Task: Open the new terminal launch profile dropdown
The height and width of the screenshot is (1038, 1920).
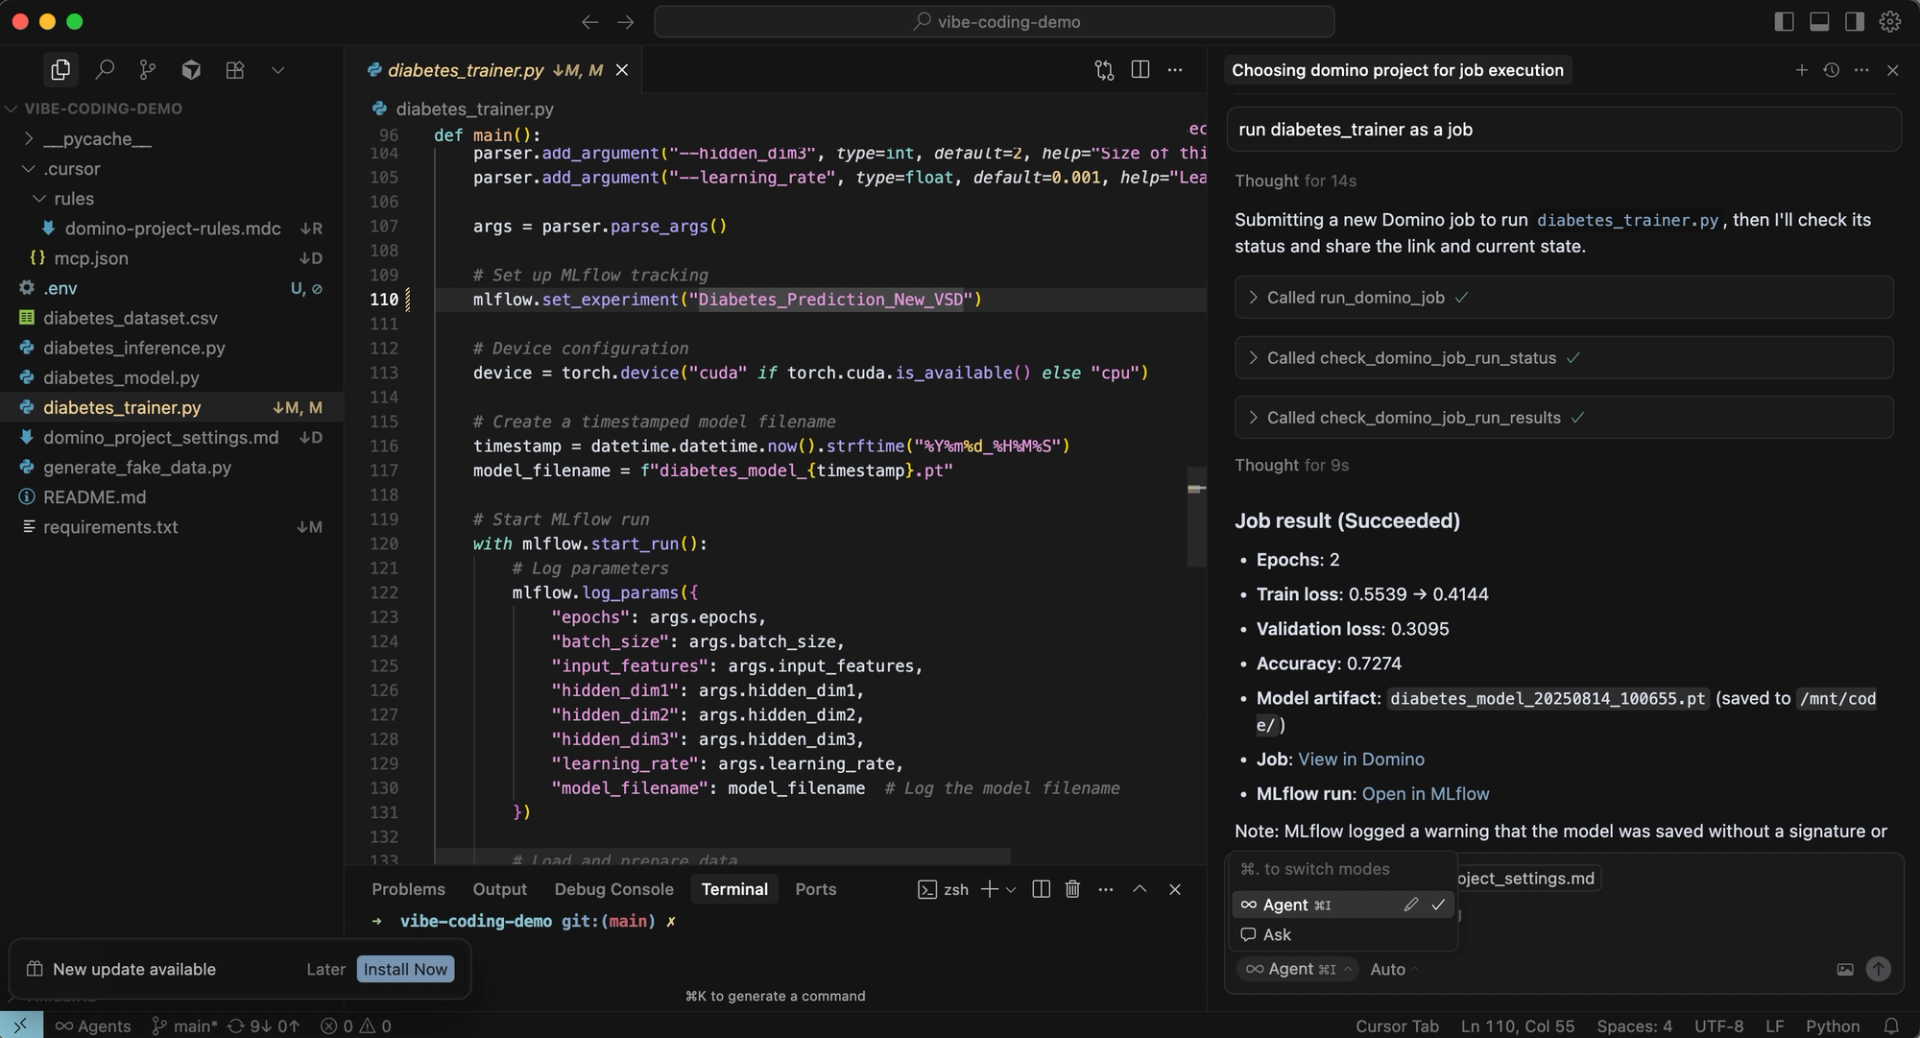Action: (1011, 889)
